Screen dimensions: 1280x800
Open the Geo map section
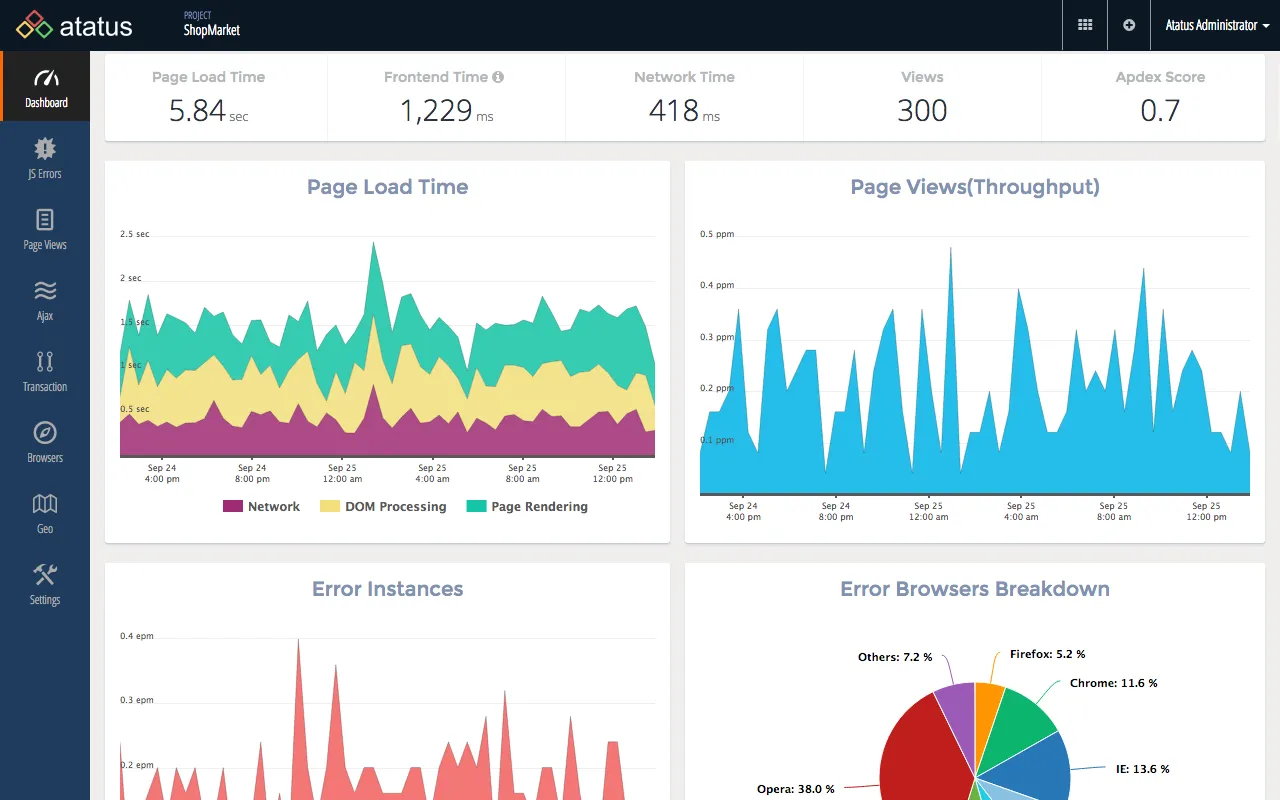coord(44,513)
